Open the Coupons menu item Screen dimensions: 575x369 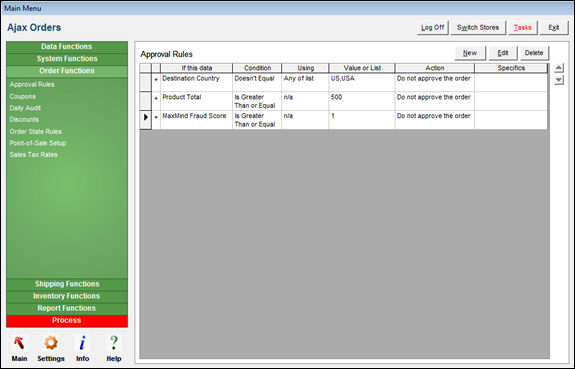coord(23,96)
